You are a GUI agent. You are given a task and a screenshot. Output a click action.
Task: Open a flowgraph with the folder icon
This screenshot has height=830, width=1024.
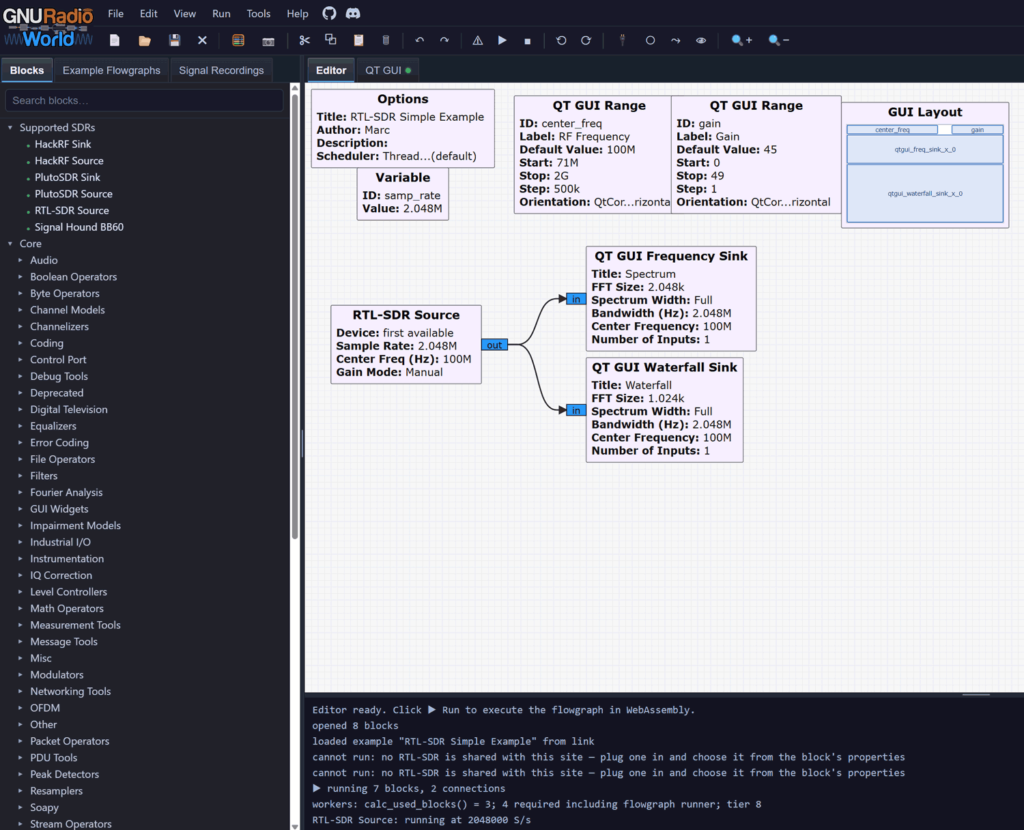(x=145, y=40)
